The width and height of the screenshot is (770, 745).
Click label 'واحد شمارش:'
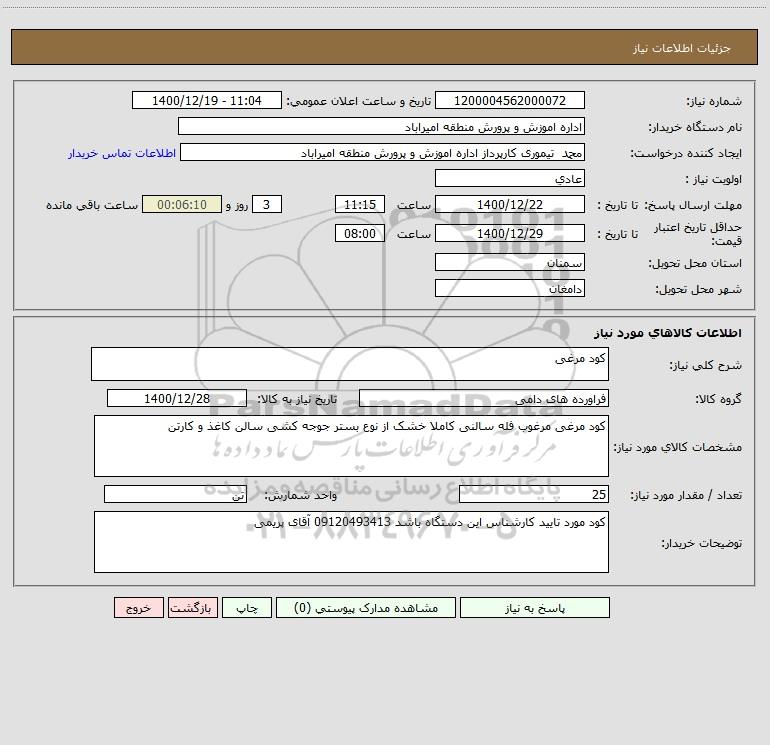301,495
